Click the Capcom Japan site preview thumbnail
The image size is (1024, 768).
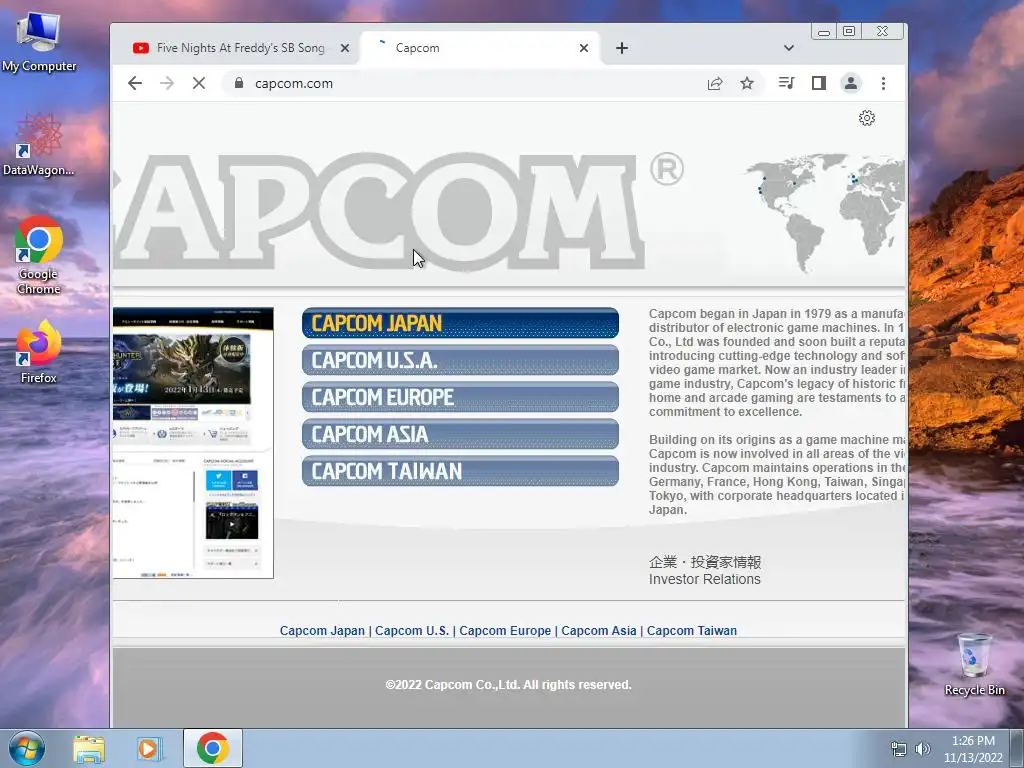click(193, 443)
